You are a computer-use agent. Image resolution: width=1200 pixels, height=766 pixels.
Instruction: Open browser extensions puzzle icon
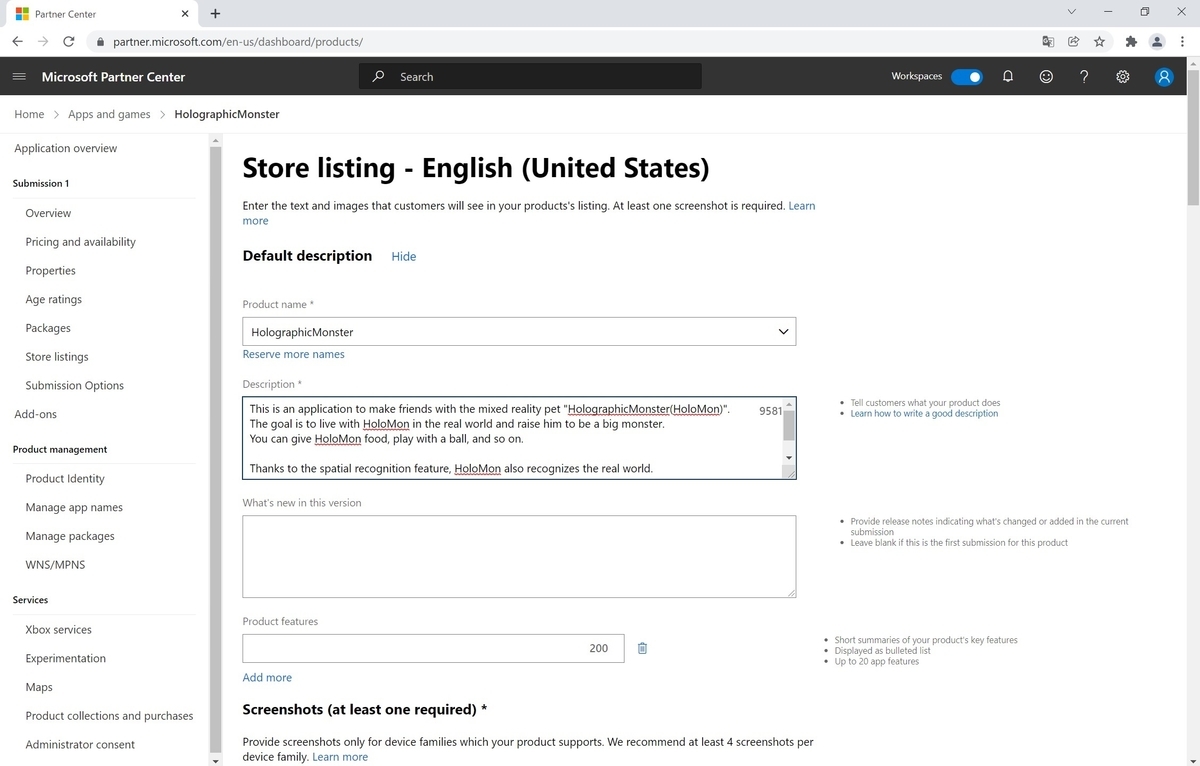pyautogui.click(x=1130, y=41)
